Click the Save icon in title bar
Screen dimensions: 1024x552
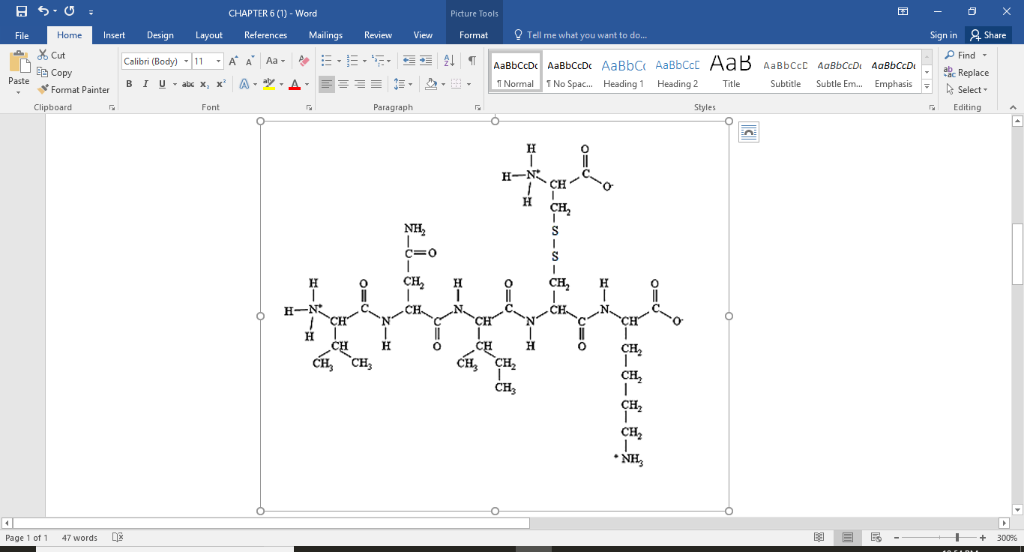click(22, 11)
